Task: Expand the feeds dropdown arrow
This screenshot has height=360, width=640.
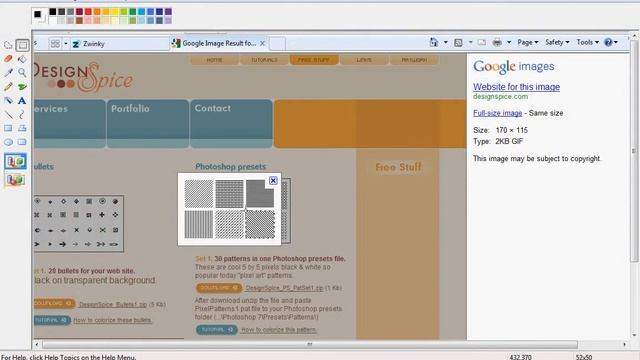Action: pyautogui.click(x=470, y=42)
